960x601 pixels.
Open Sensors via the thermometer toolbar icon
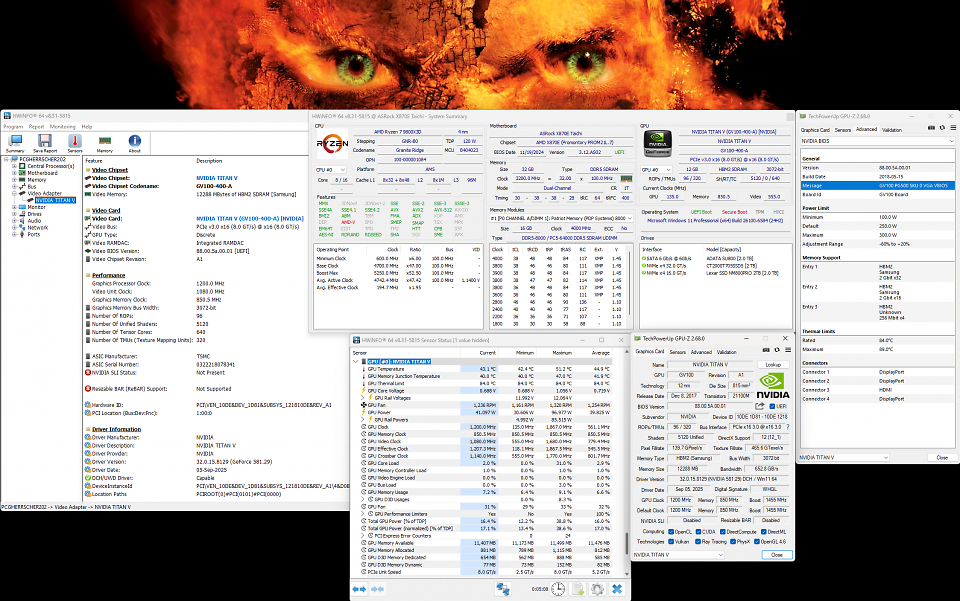[x=75, y=144]
